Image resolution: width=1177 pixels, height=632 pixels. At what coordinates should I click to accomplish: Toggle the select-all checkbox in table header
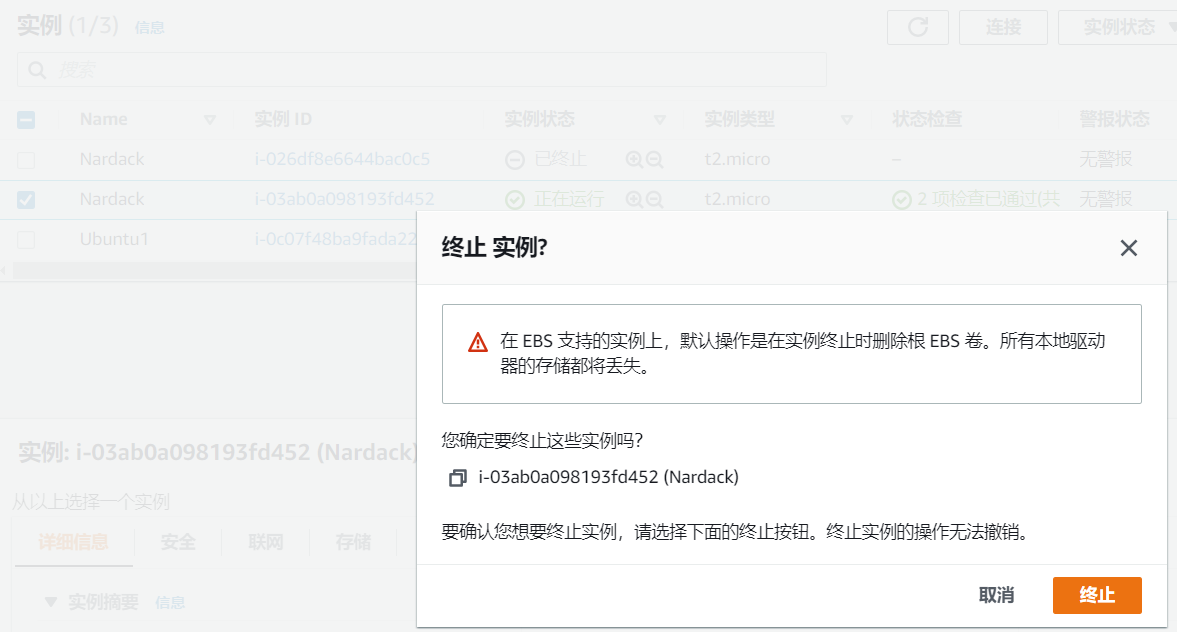26,119
